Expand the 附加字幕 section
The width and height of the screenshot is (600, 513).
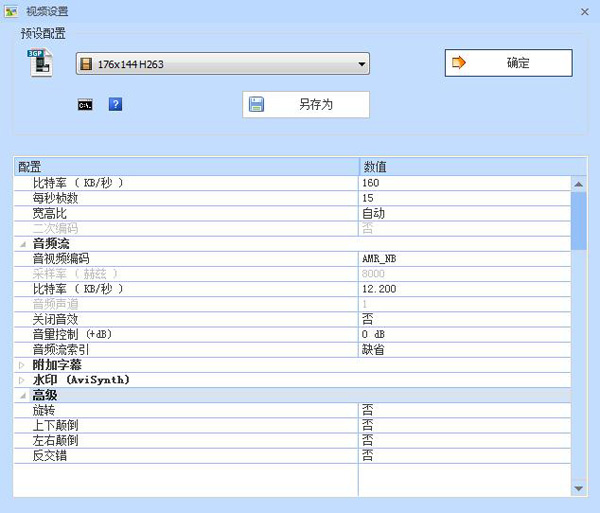pos(22,365)
